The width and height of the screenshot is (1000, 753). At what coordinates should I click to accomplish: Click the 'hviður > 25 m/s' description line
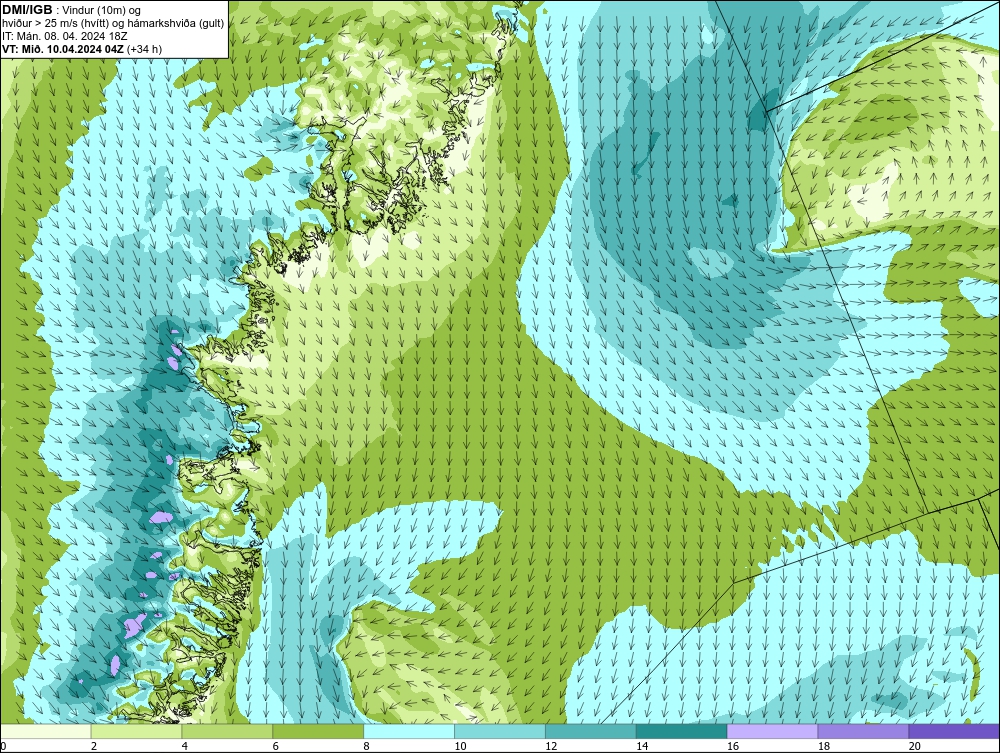113,23
